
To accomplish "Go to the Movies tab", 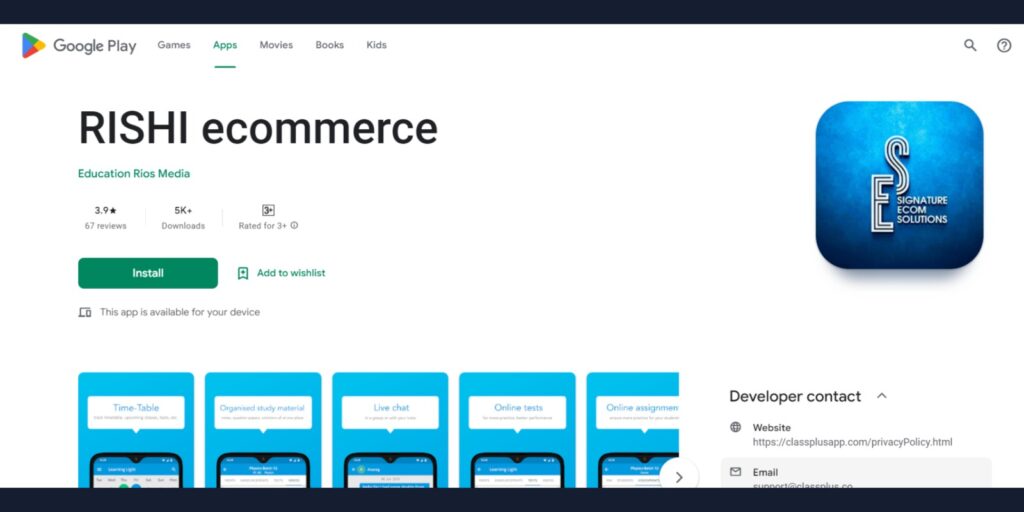I will tap(276, 45).
